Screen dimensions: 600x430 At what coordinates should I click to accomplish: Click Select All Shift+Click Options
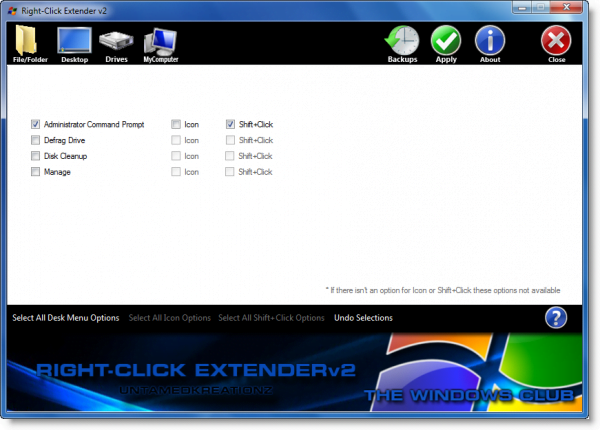pyautogui.click(x=271, y=318)
